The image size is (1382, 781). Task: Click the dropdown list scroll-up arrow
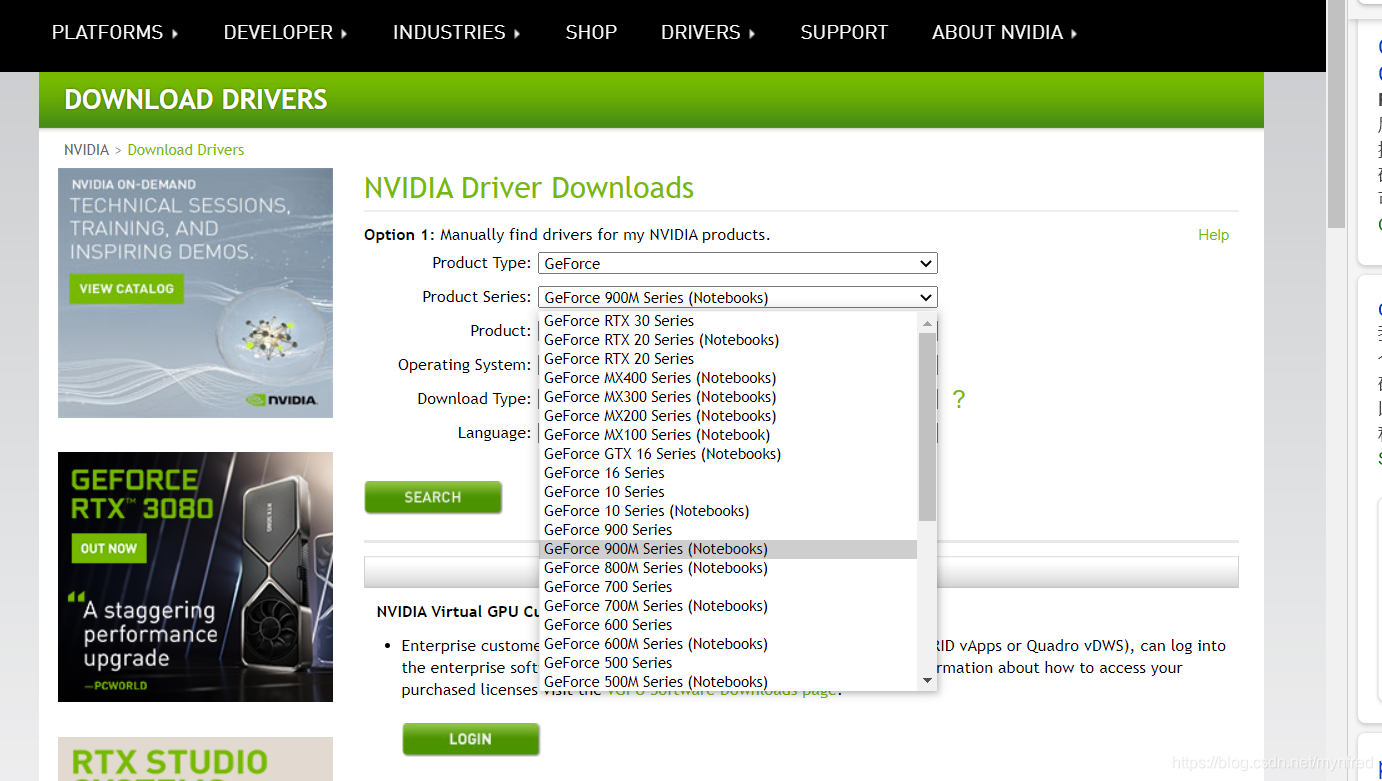point(927,322)
